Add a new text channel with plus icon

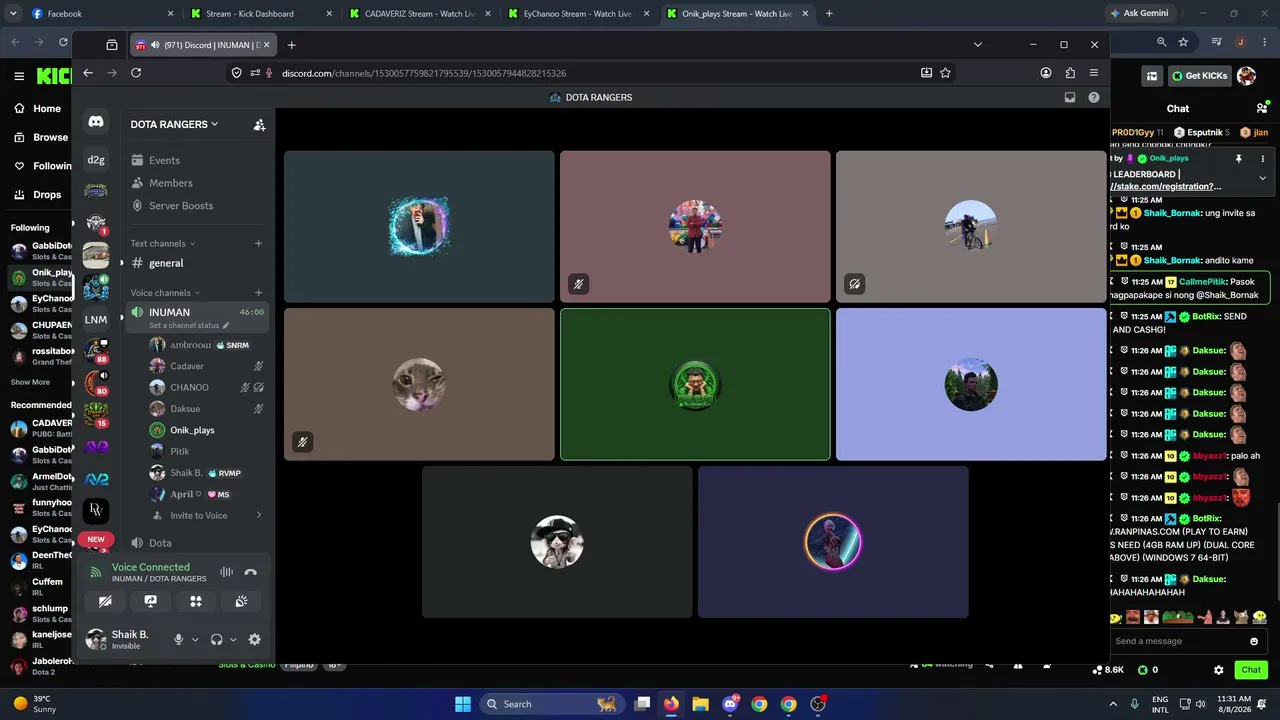258,243
